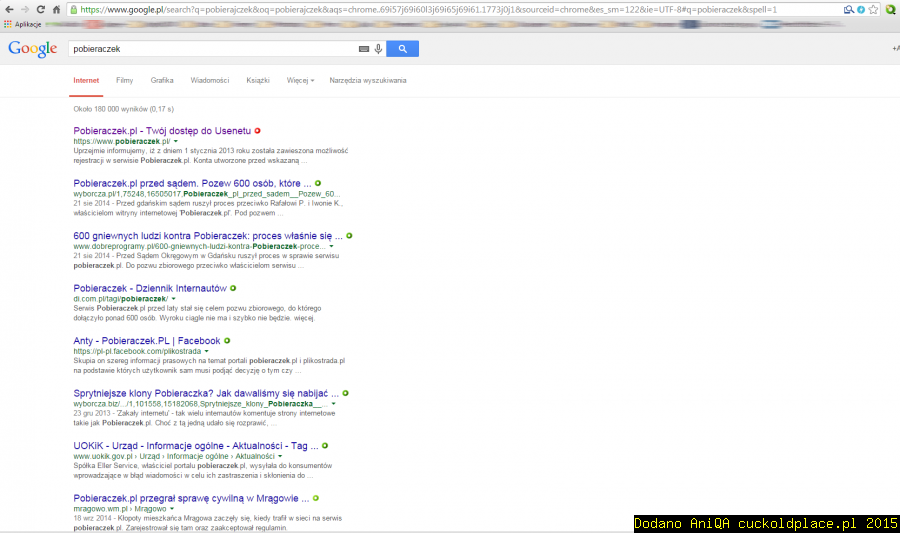
Task: Open dropdown arrow next to di.com.pl/tag/pobieraczek URL
Action: [x=173, y=298]
